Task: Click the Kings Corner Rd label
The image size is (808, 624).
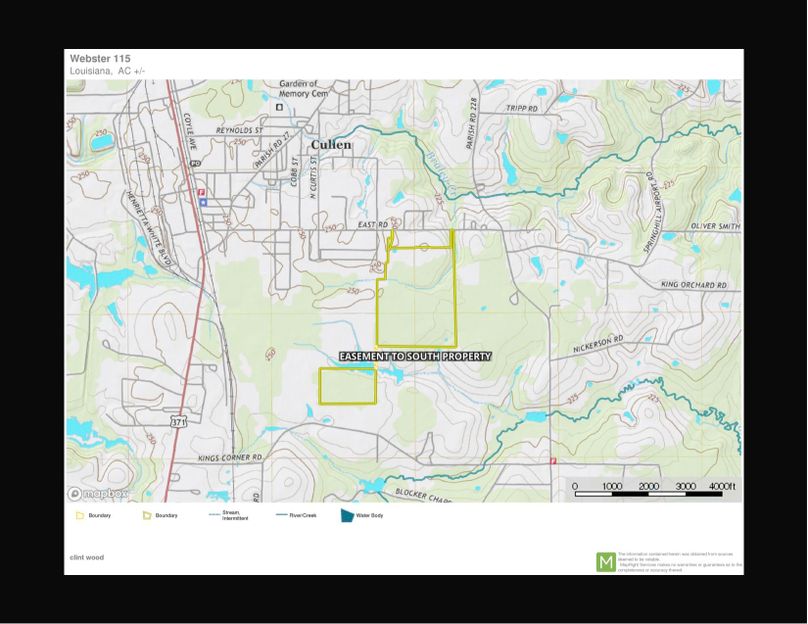Action: (229, 458)
